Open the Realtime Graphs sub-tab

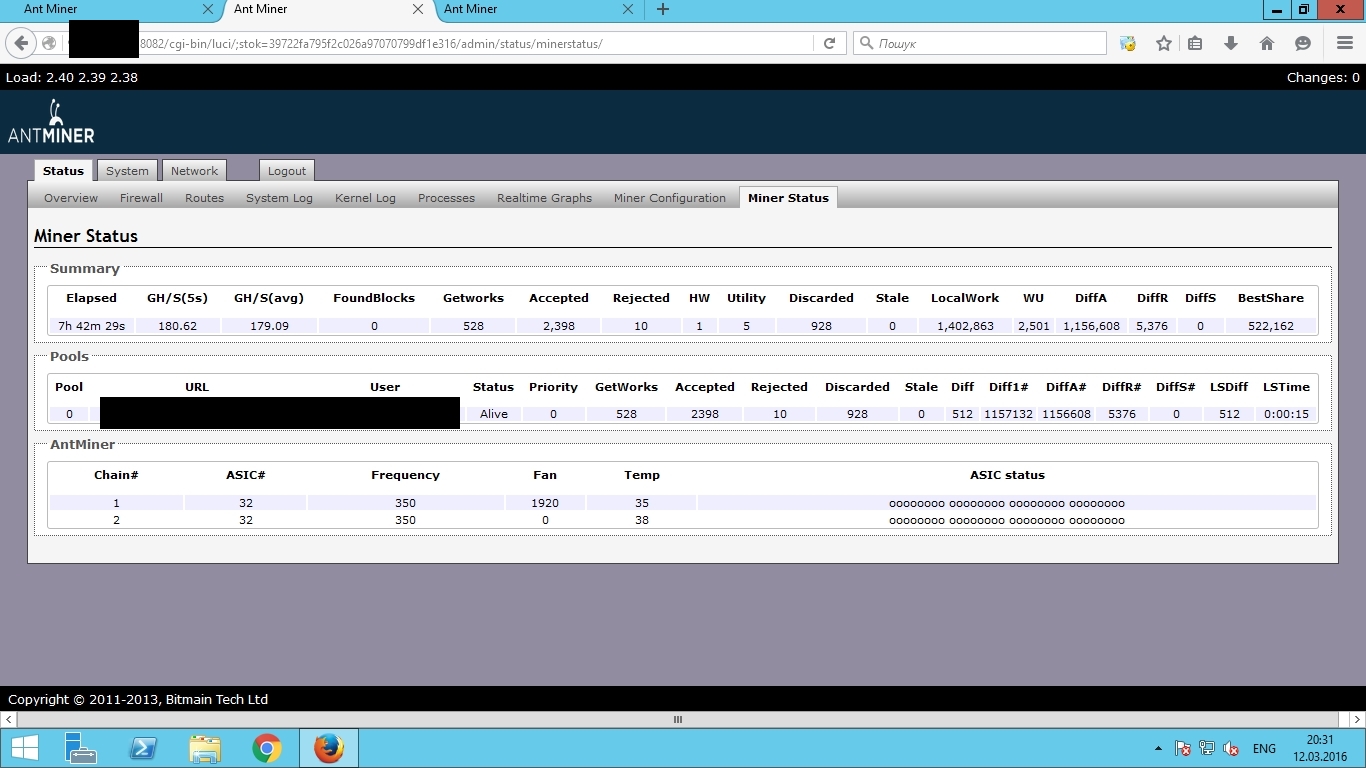click(544, 198)
